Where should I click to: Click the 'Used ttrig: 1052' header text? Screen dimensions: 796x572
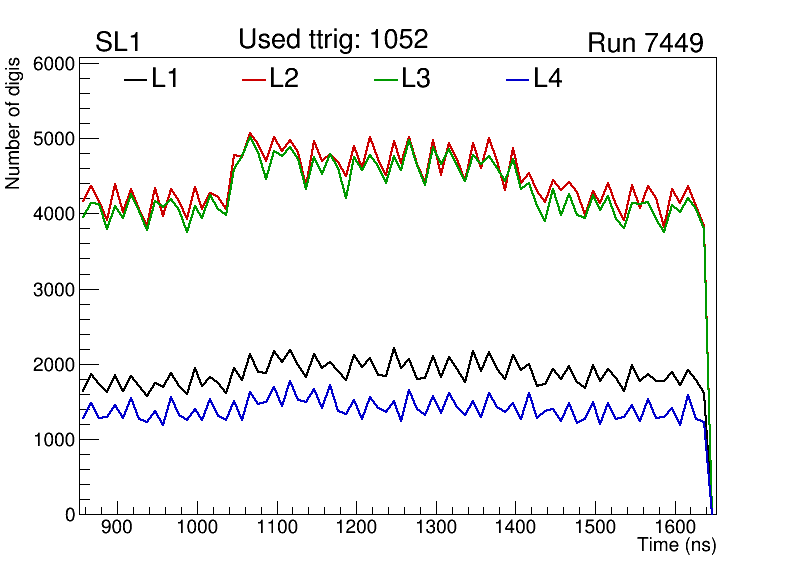(333, 39)
